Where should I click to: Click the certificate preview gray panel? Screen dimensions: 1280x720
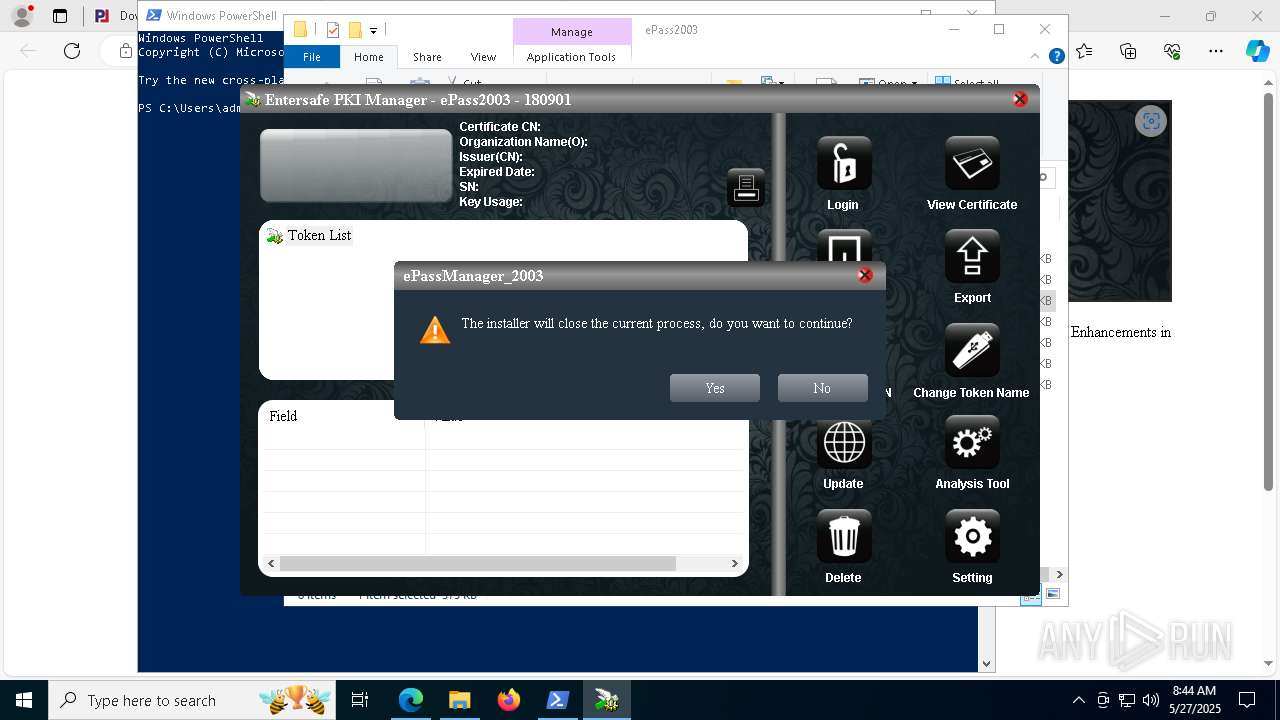356,166
